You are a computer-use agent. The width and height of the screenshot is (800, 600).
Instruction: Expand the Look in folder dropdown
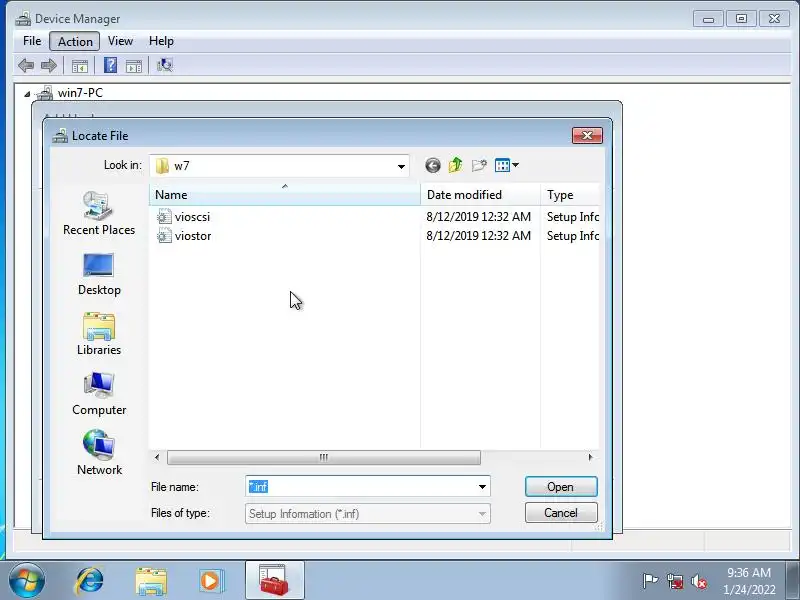401,166
